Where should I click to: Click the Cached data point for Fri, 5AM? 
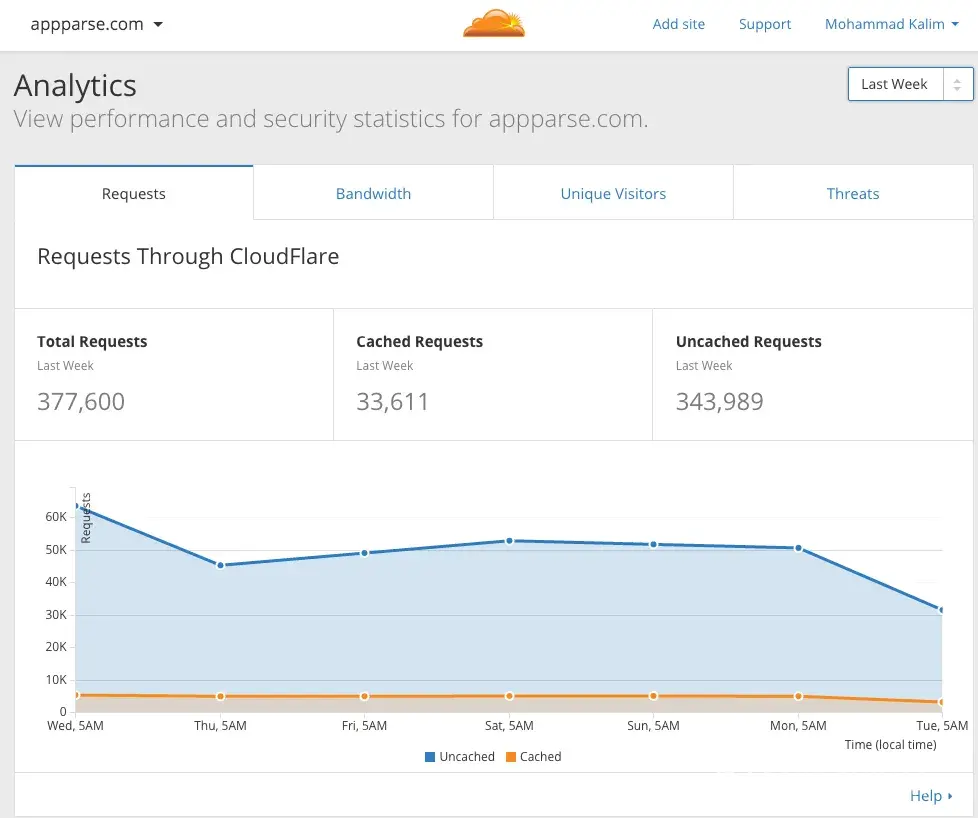click(x=365, y=696)
